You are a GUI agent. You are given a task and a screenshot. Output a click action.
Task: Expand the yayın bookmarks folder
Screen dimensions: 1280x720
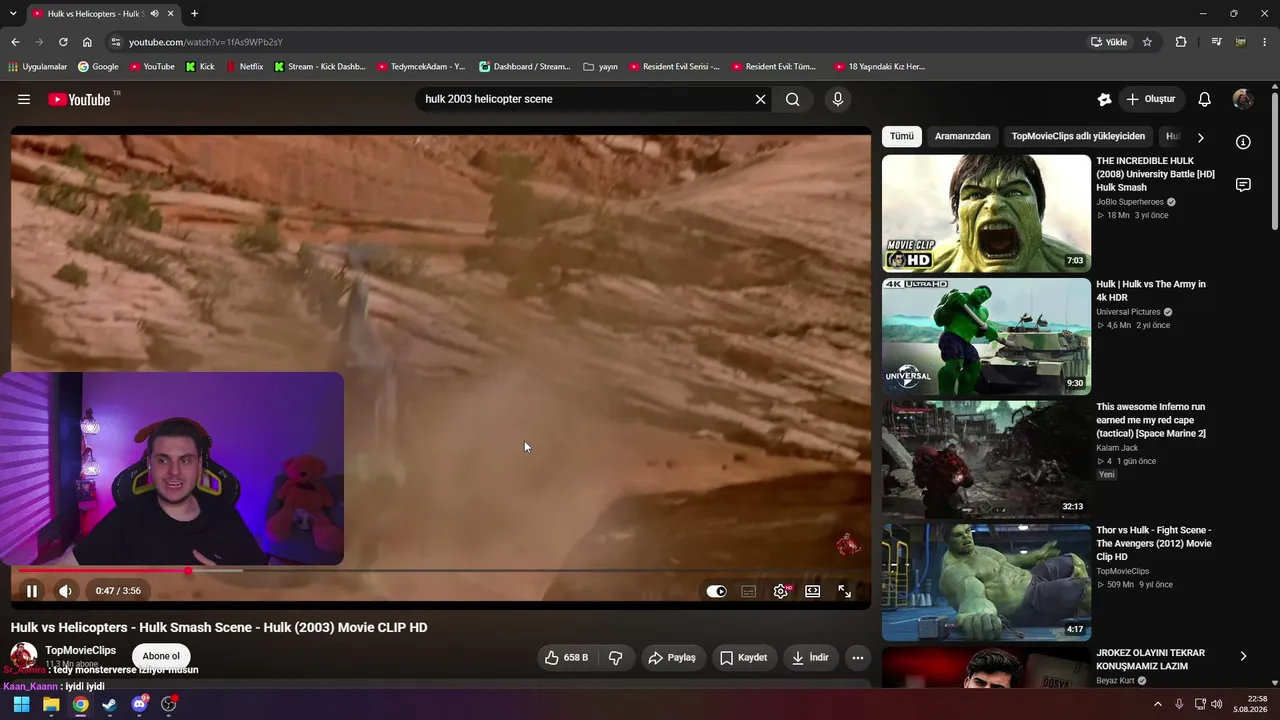point(600,67)
